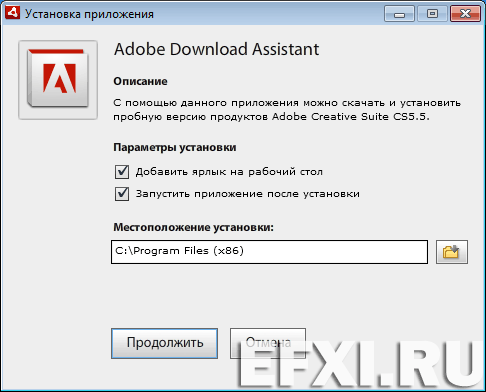Close the Установка приложения window
486x392 pixels.
465,14
